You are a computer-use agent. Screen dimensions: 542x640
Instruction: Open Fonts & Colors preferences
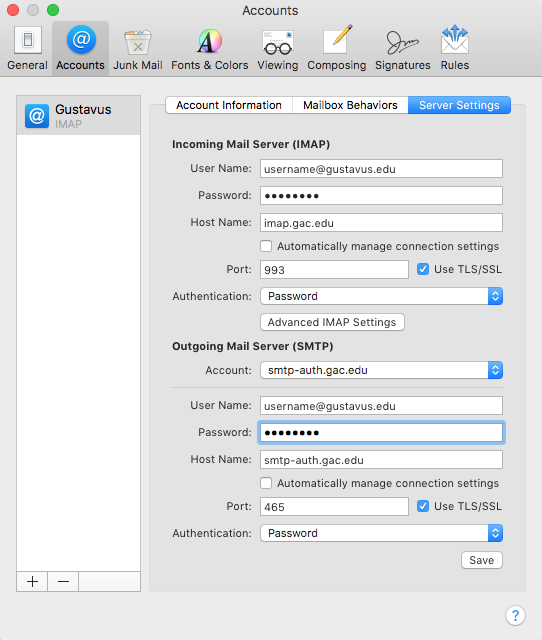coord(209,48)
